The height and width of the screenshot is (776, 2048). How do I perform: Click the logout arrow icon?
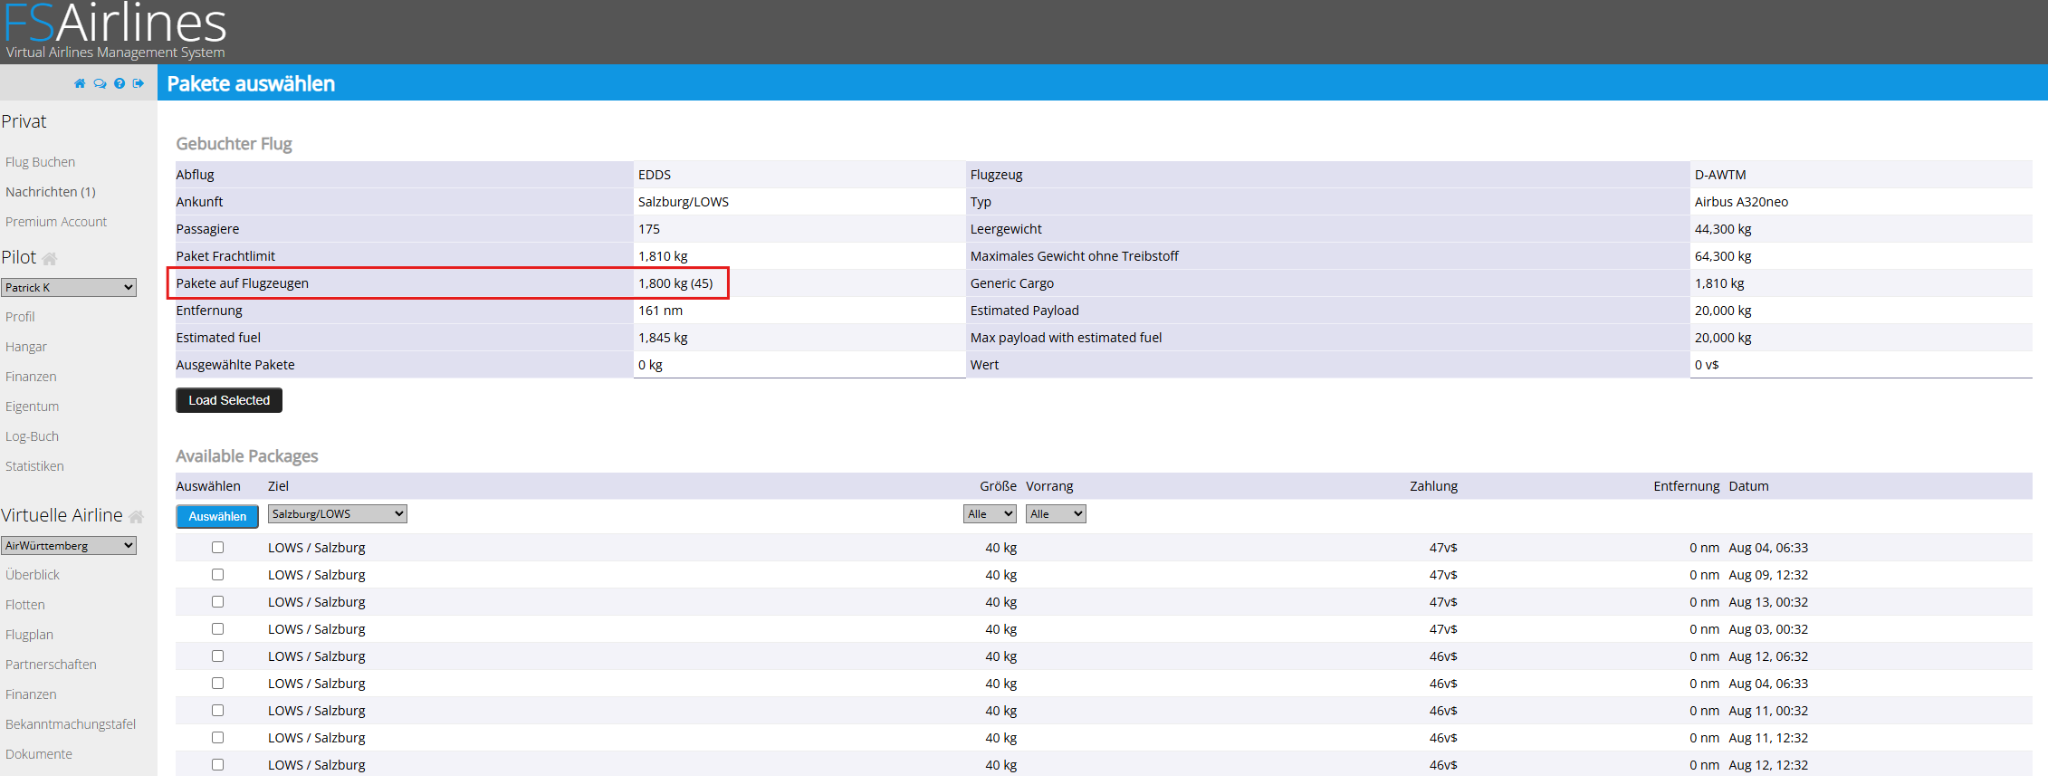click(138, 84)
